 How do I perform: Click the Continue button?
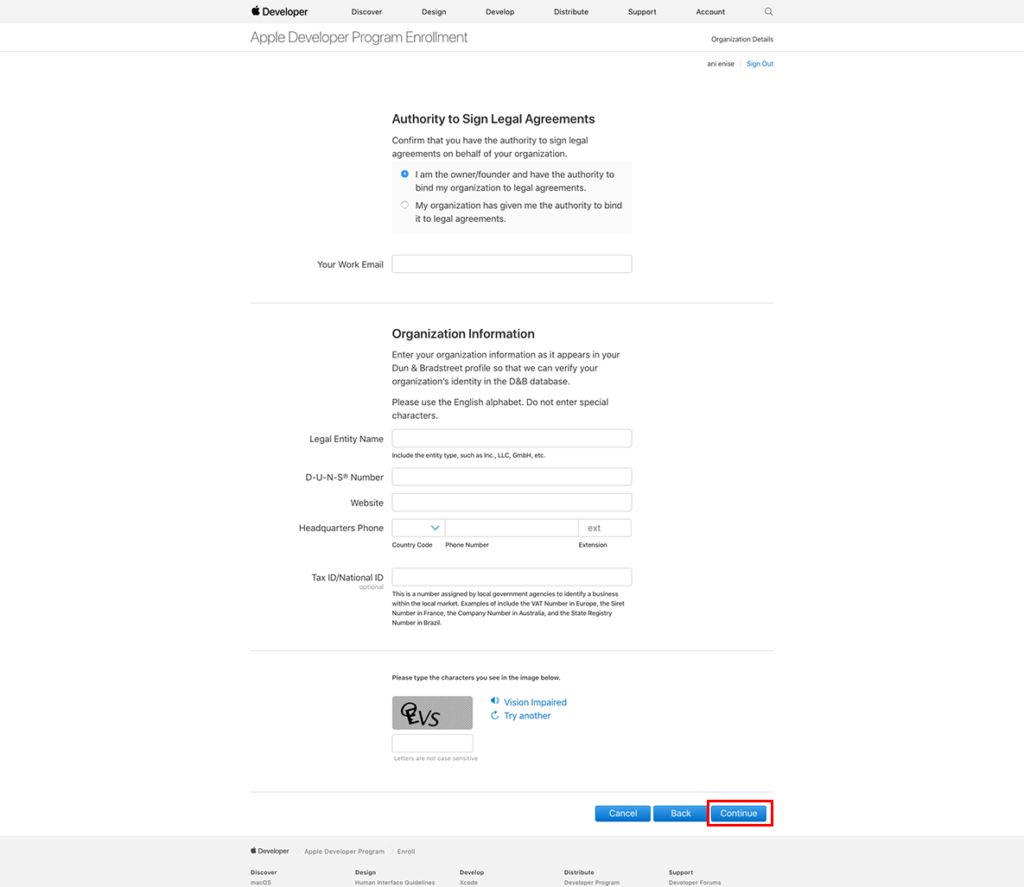click(739, 813)
